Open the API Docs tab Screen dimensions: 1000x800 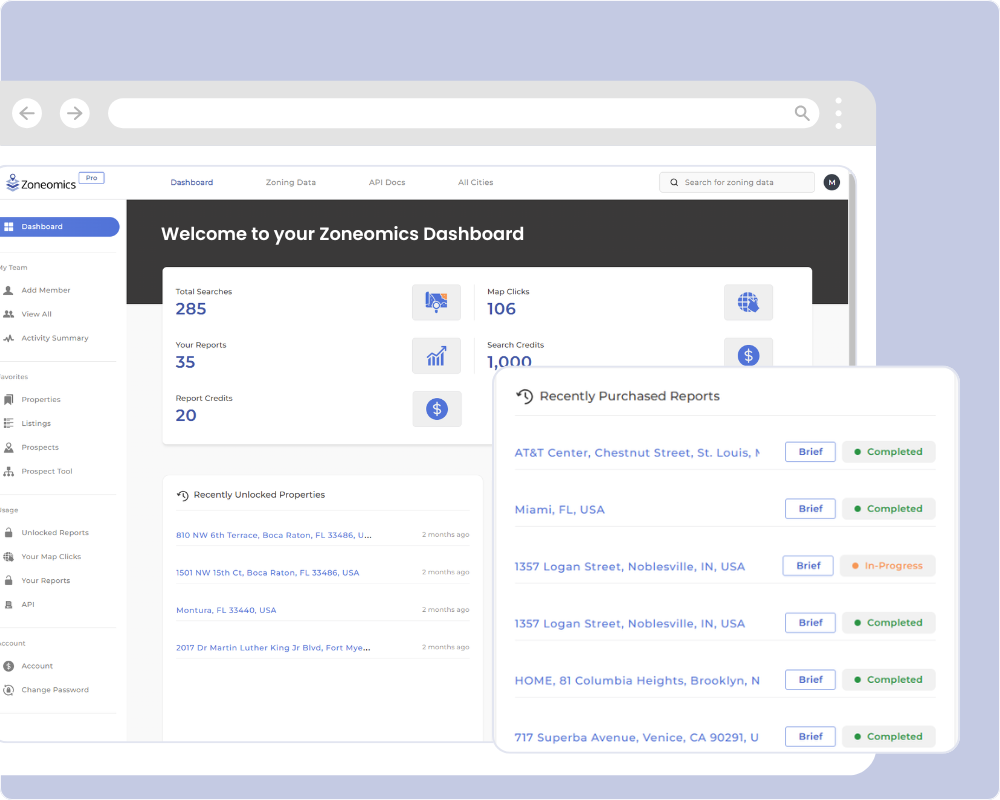(386, 182)
